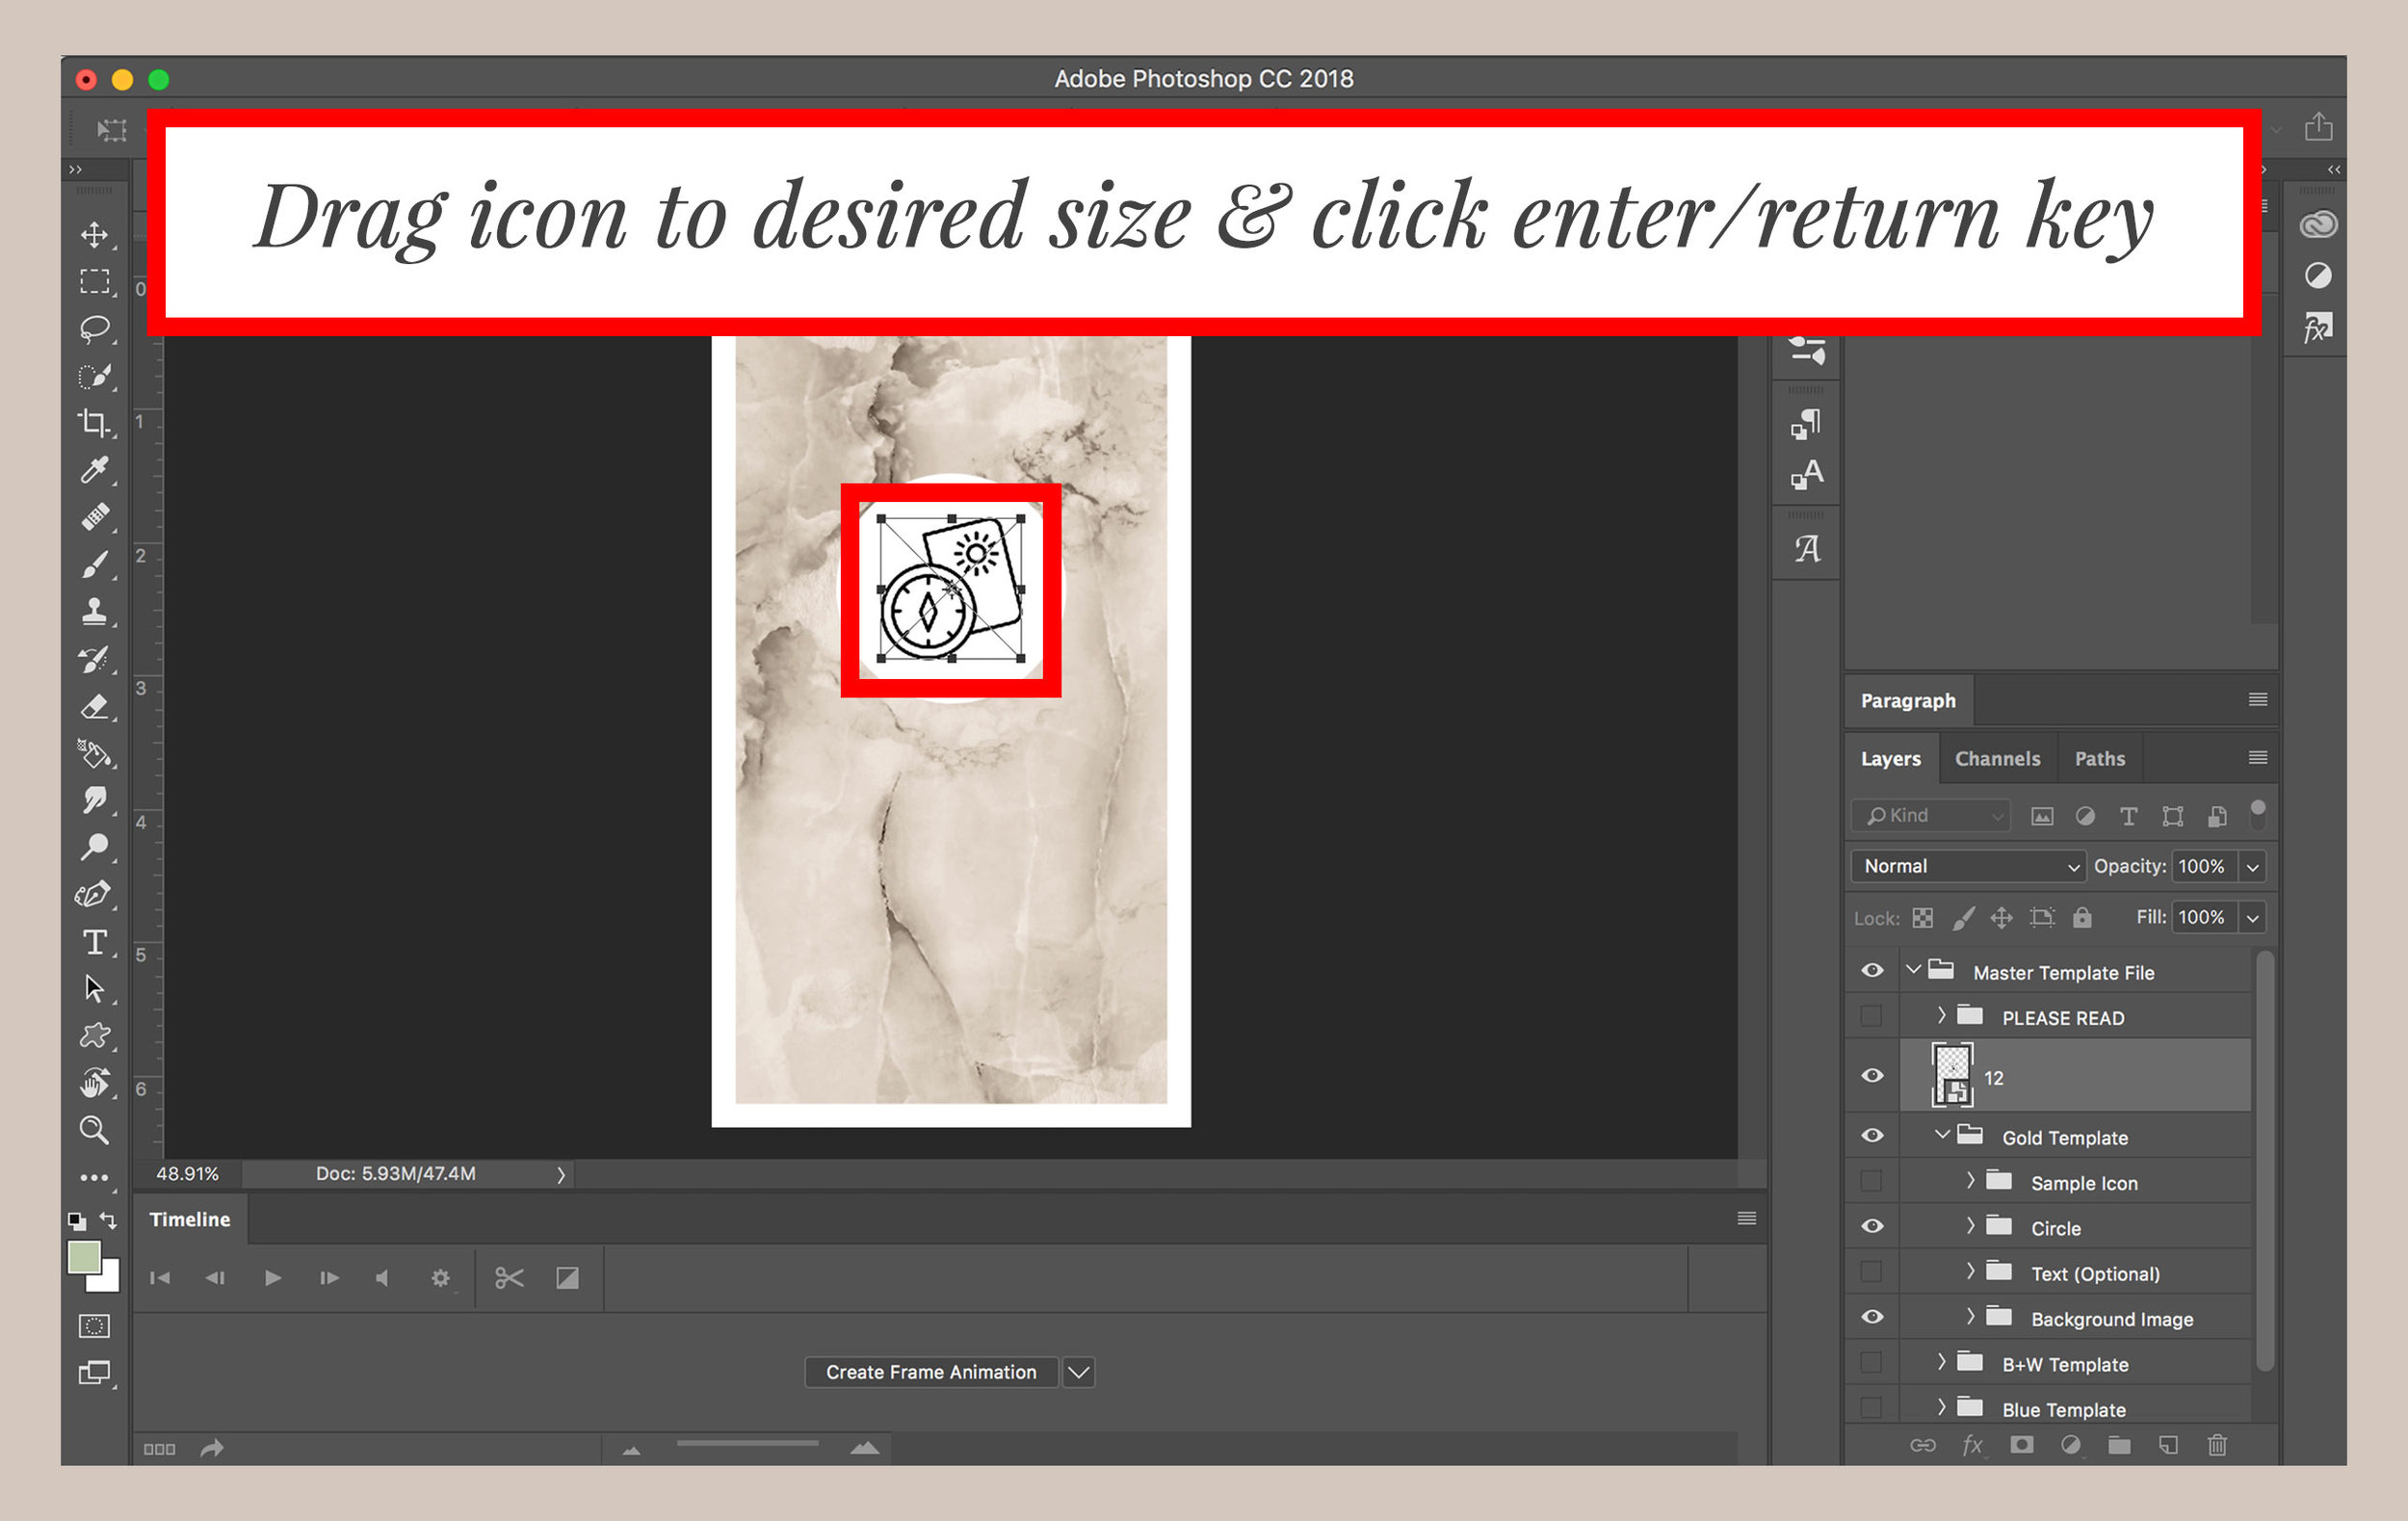Viewport: 2408px width, 1521px height.
Task: Switch to the Channels tab
Action: click(x=1997, y=759)
